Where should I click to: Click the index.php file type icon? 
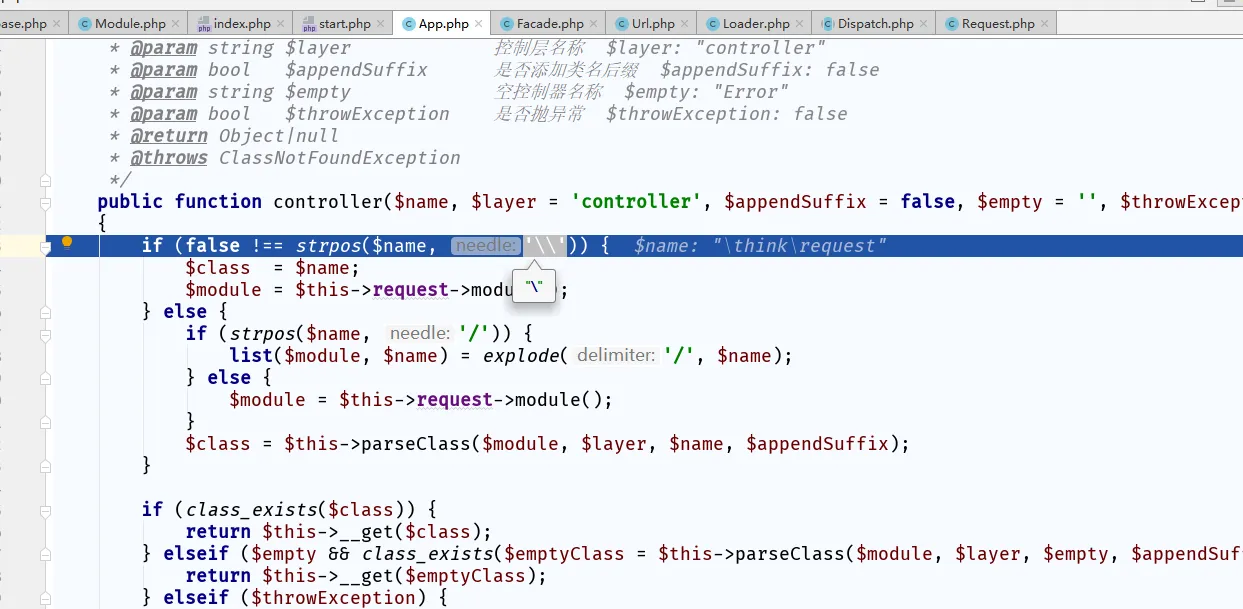[x=204, y=23]
